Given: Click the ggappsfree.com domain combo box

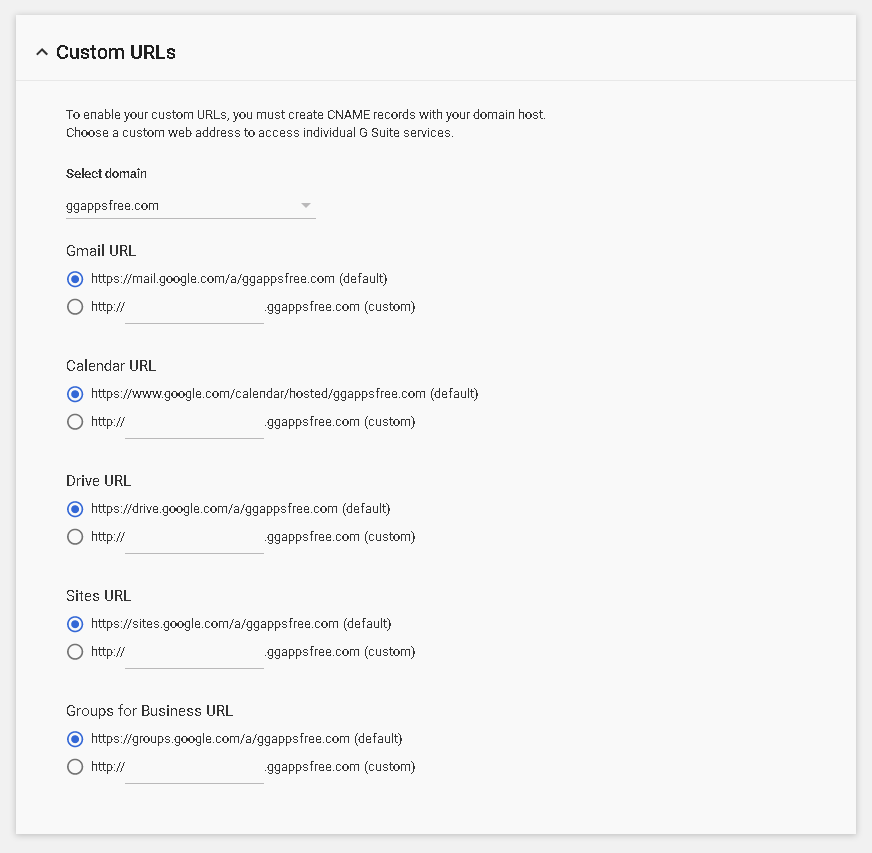Looking at the screenshot, I should pos(191,206).
